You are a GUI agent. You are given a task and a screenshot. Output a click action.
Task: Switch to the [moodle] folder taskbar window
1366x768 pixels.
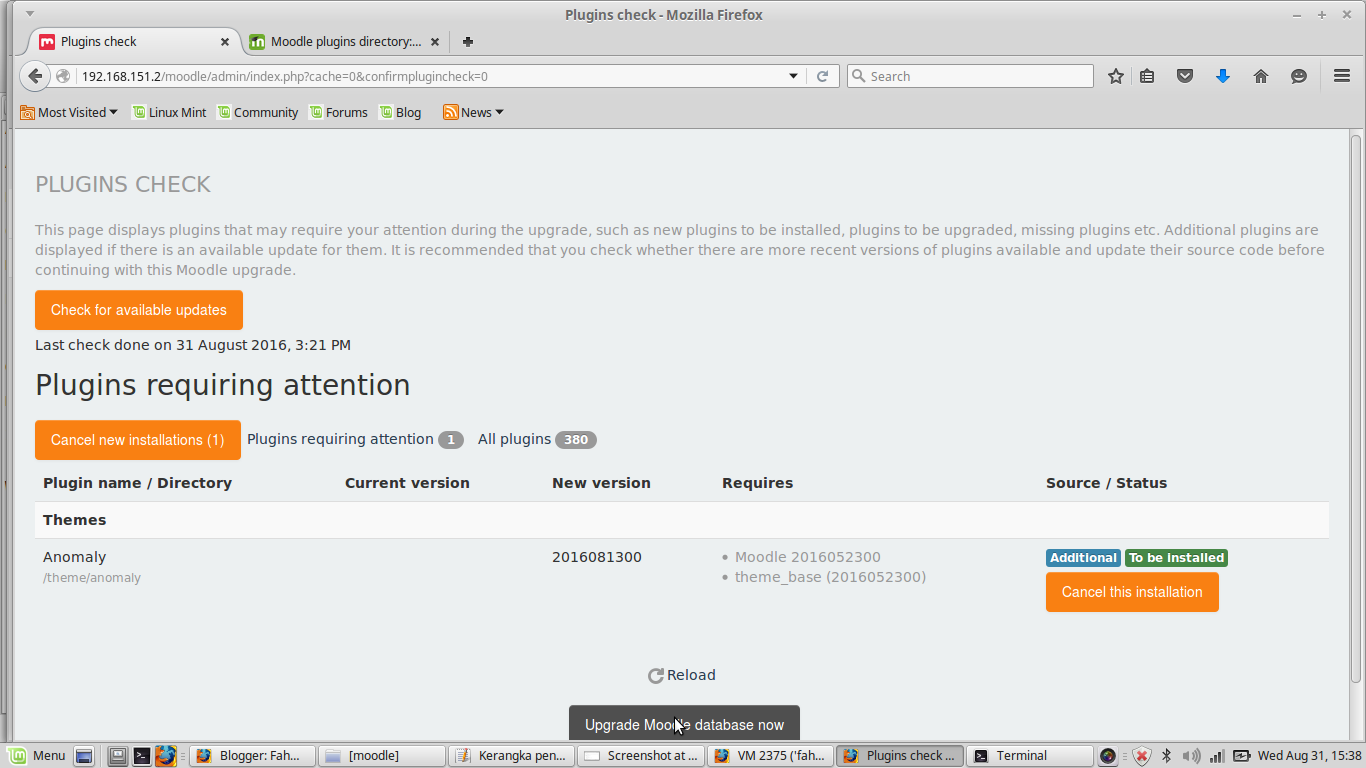click(382, 756)
